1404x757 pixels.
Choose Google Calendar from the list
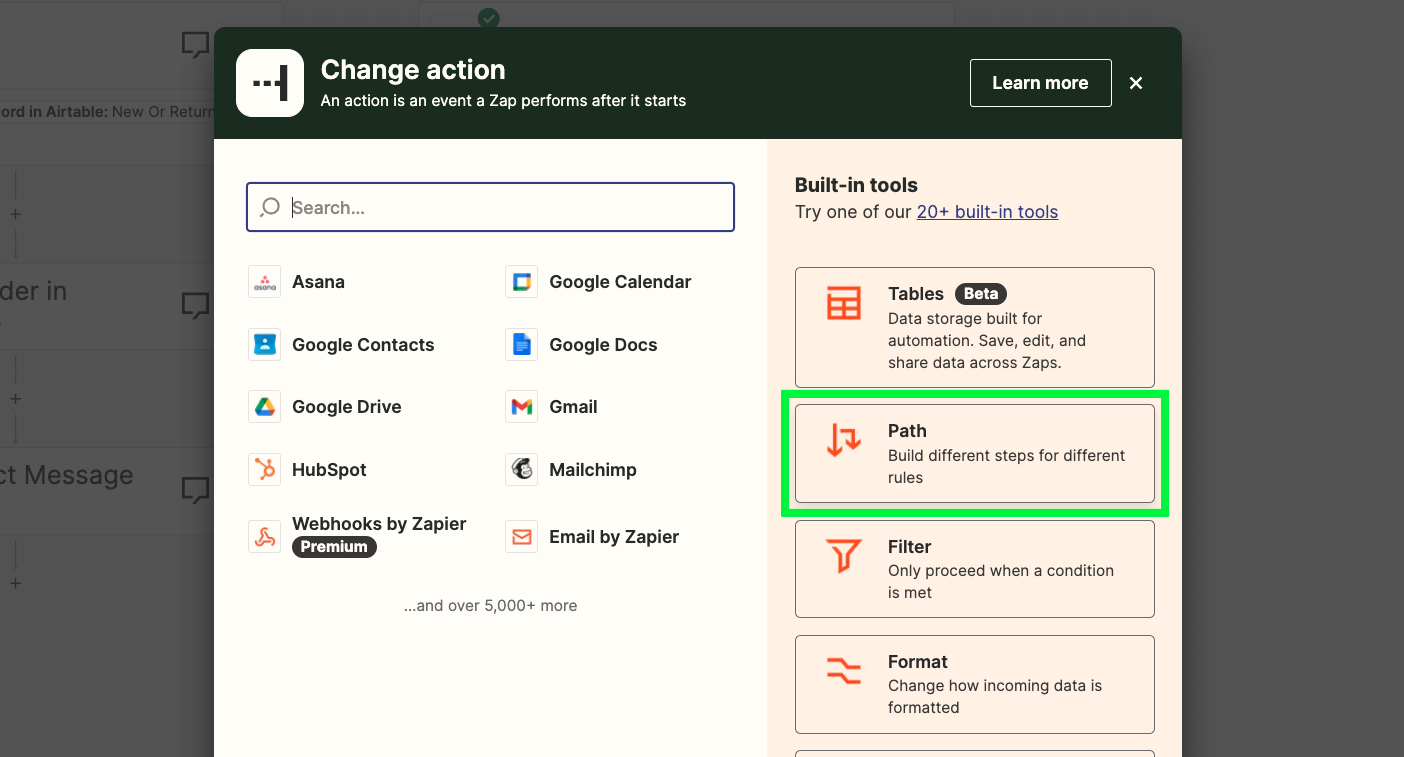pyautogui.click(x=620, y=282)
